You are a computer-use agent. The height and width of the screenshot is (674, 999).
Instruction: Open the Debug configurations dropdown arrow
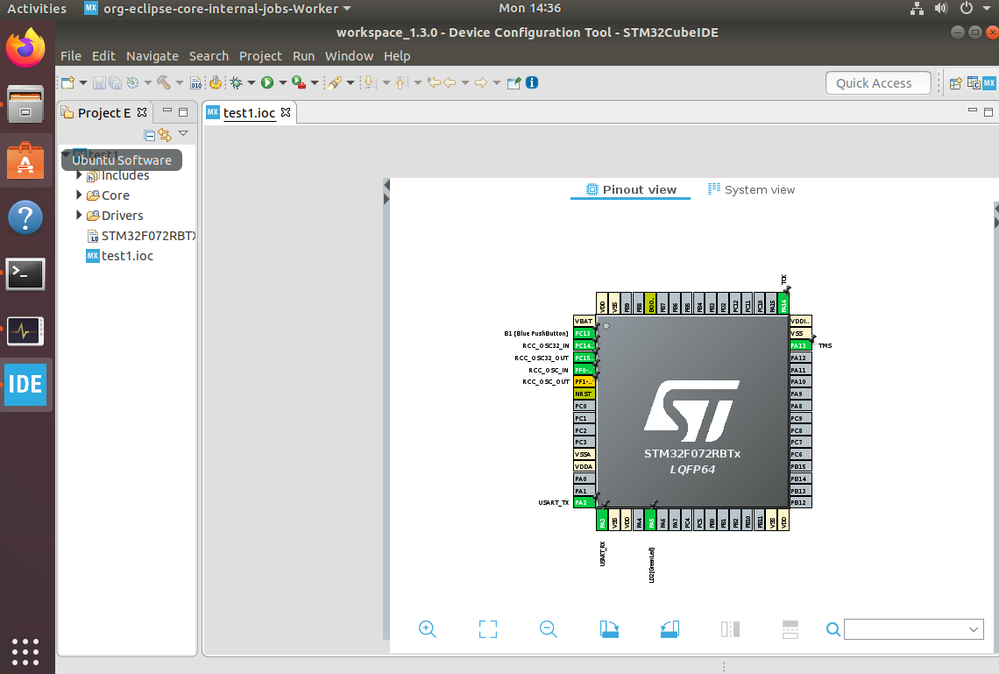pyautogui.click(x=251, y=83)
